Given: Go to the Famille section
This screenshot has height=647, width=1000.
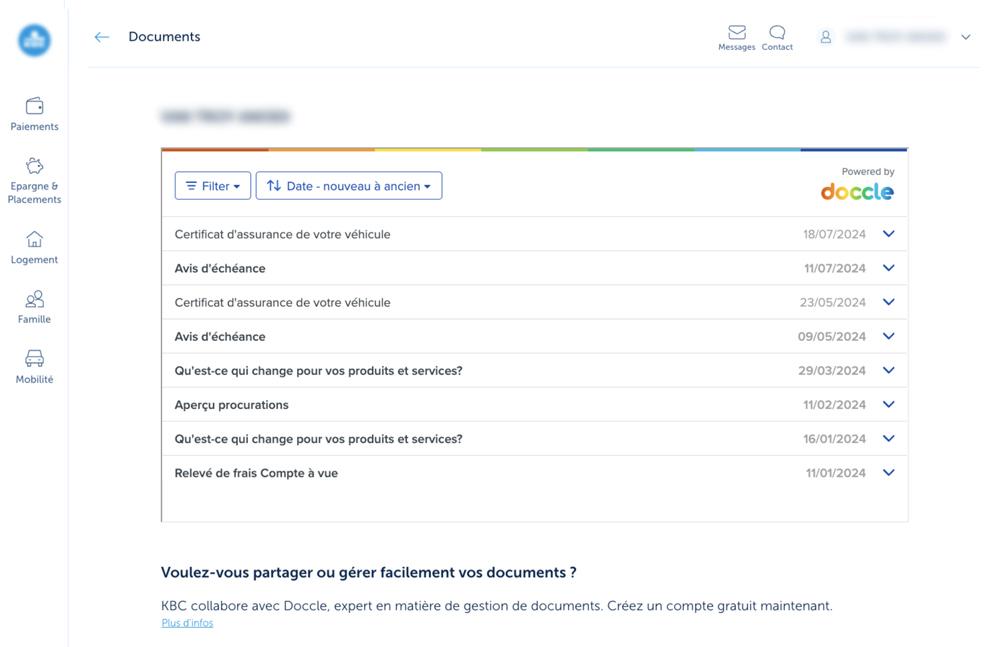Looking at the screenshot, I should click(x=34, y=306).
